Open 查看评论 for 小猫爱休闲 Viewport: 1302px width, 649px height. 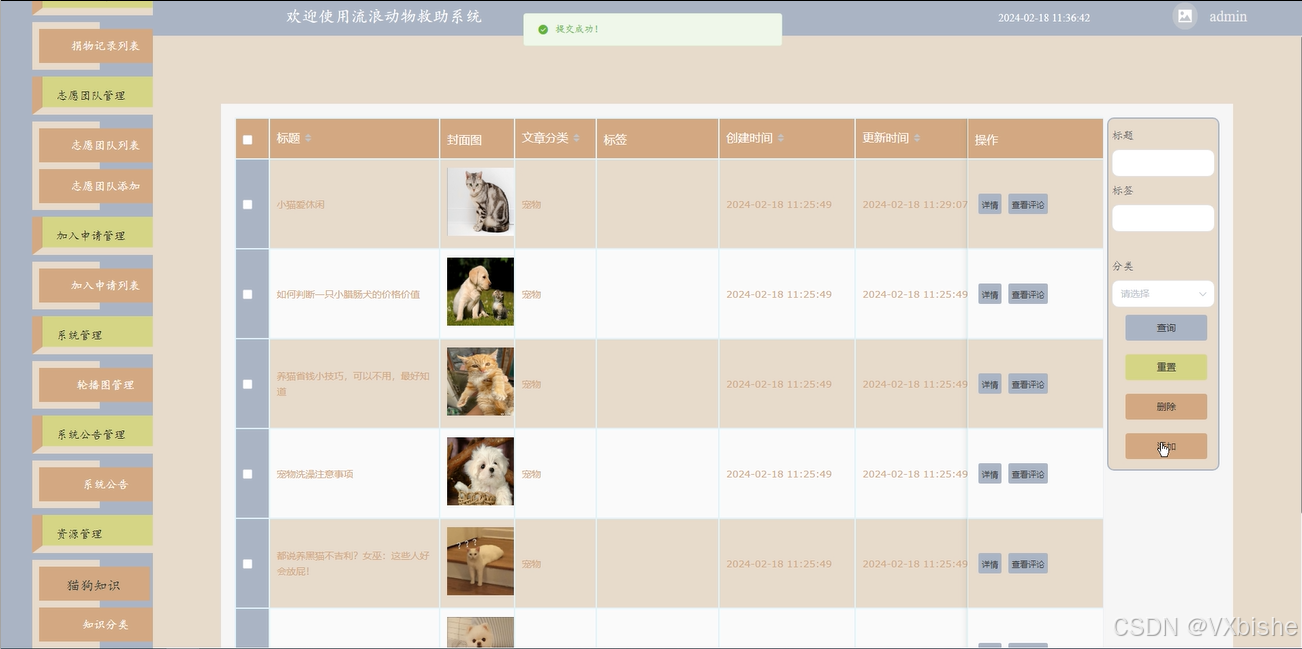tap(1028, 204)
